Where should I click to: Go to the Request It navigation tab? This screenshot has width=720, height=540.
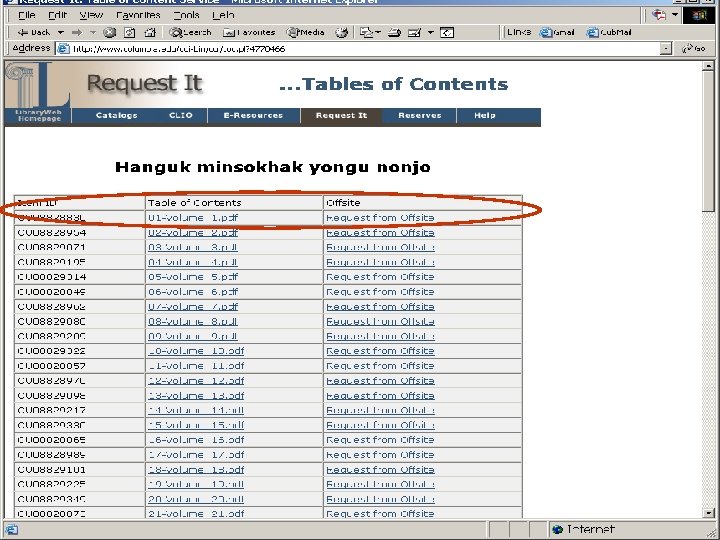341,116
